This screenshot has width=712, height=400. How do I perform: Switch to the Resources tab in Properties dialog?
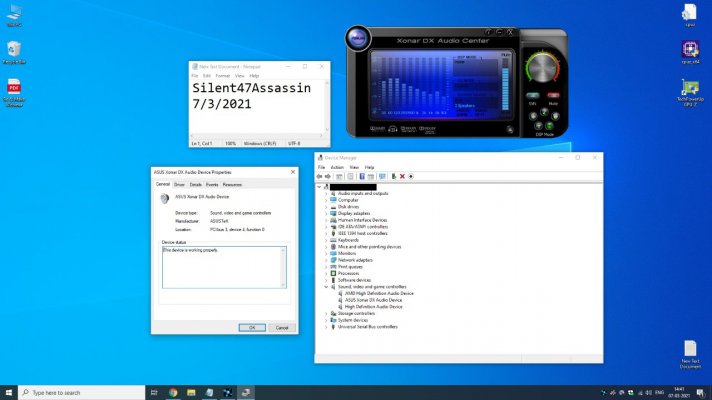click(x=232, y=185)
